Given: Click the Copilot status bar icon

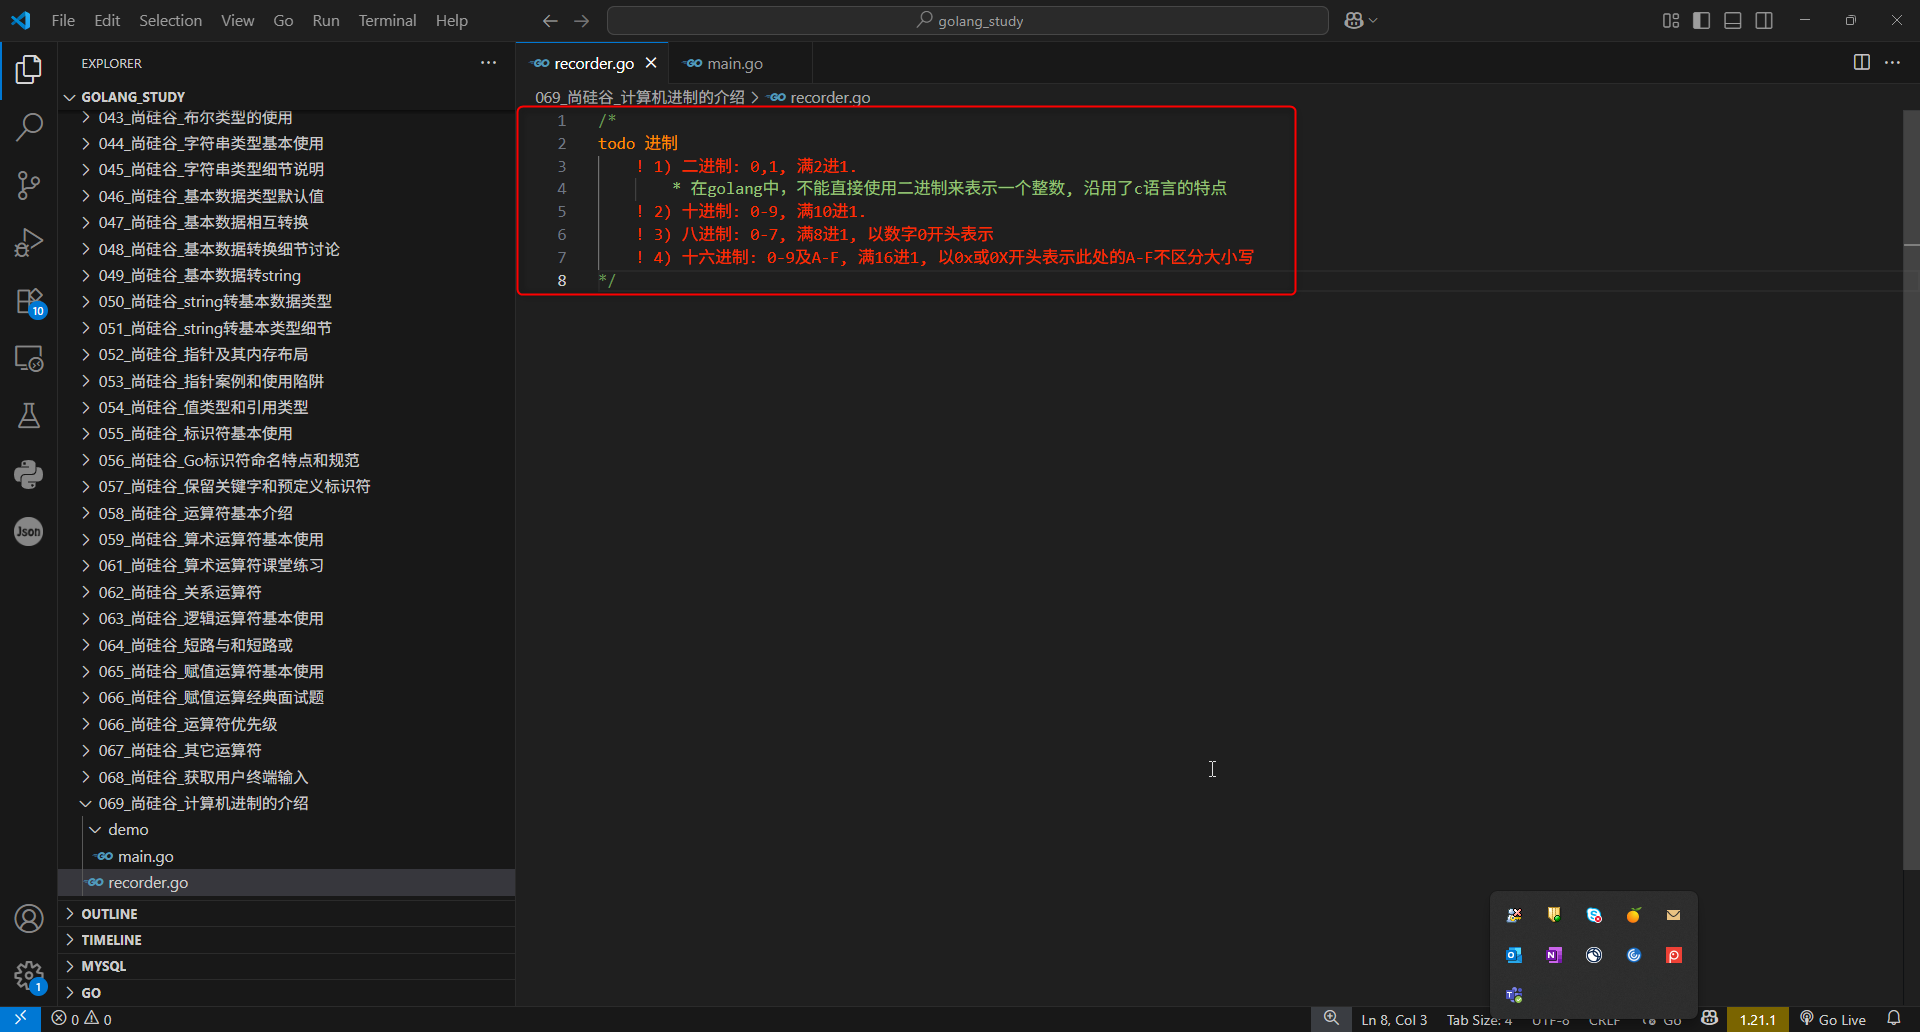Looking at the screenshot, I should pyautogui.click(x=1710, y=1019).
